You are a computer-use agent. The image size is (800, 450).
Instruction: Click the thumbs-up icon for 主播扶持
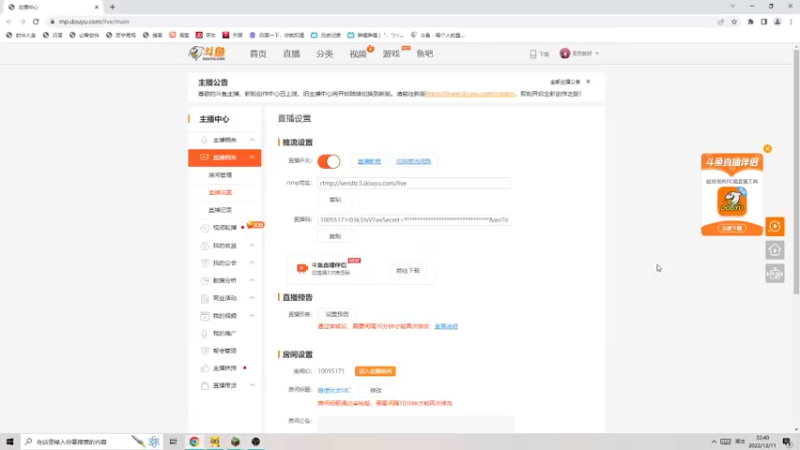(205, 368)
